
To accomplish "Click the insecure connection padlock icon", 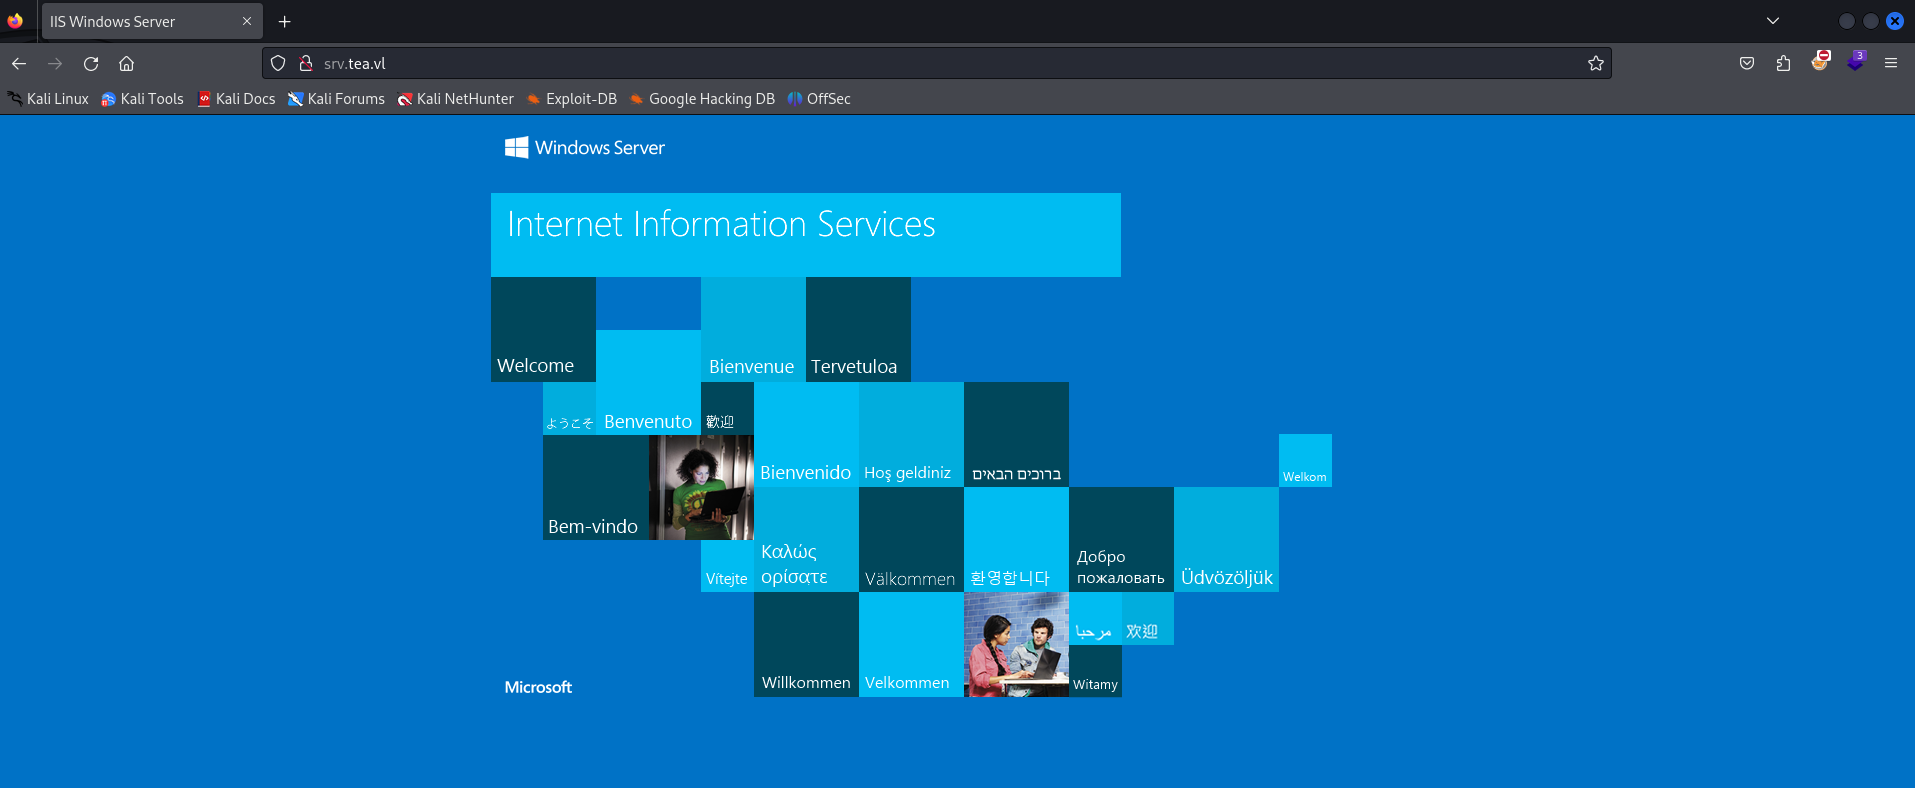I will (x=306, y=64).
